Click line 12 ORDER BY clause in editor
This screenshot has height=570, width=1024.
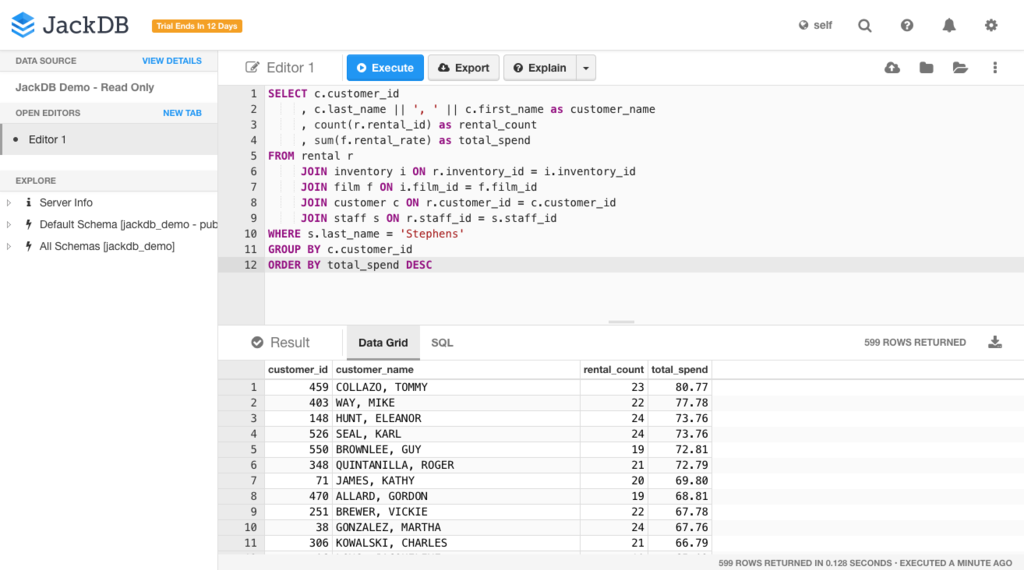point(350,265)
